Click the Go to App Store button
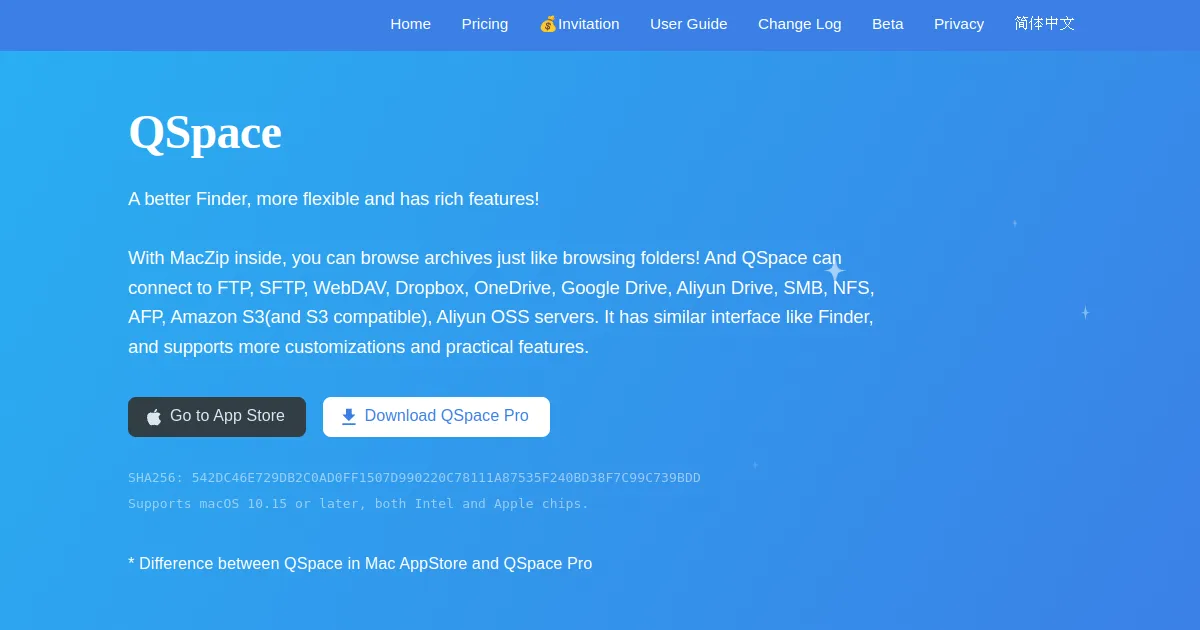This screenshot has width=1200, height=630. click(217, 417)
